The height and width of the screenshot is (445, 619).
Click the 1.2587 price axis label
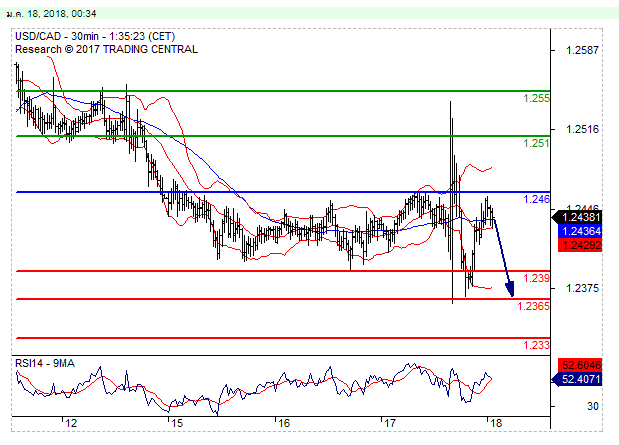coord(582,50)
